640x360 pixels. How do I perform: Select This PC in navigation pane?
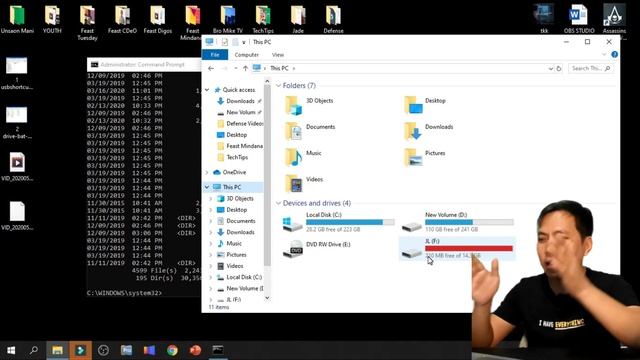tap(233, 187)
